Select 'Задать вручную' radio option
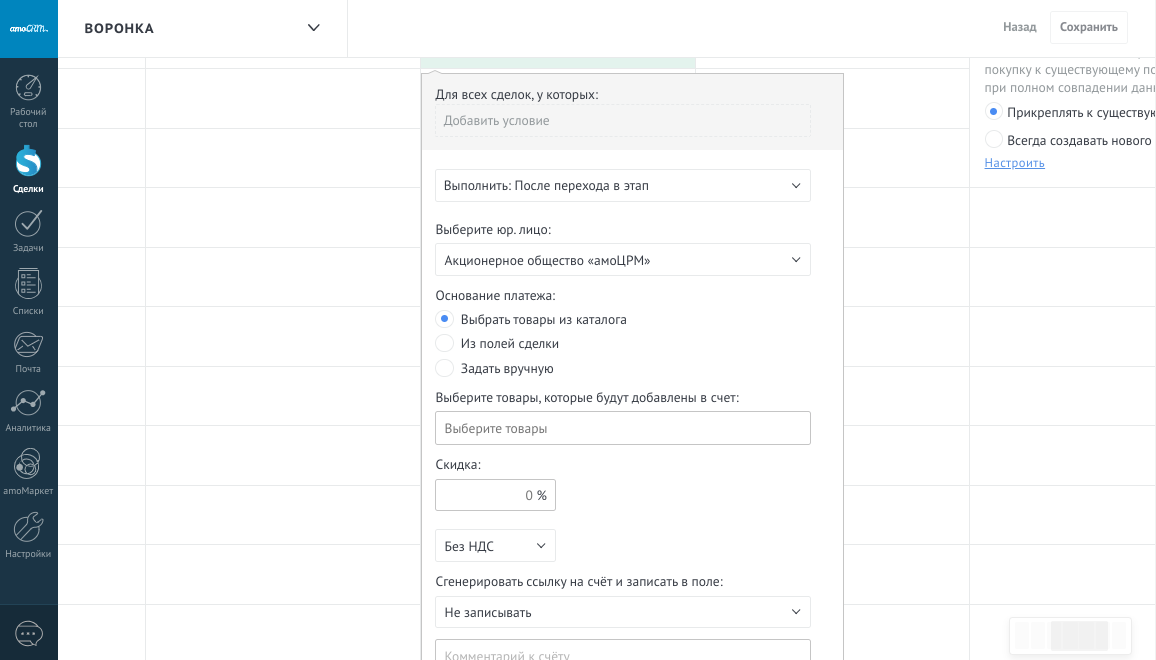The image size is (1156, 660). click(445, 368)
